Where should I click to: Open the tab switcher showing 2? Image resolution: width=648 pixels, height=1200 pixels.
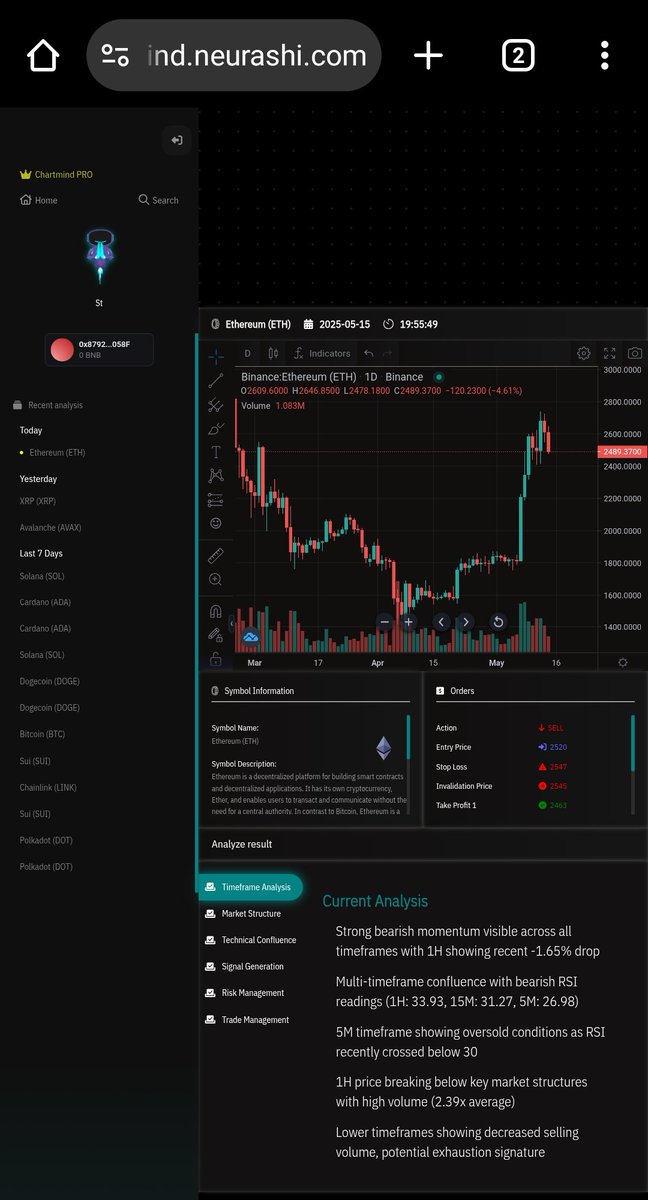click(517, 56)
